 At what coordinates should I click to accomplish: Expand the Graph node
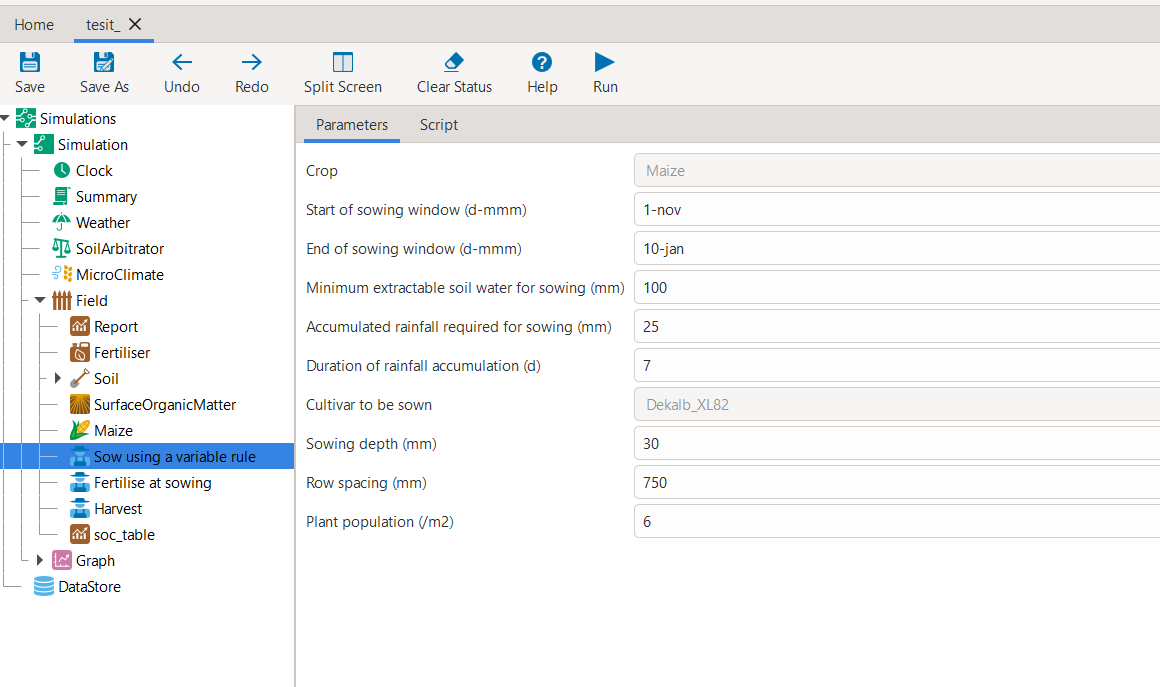click(x=40, y=560)
